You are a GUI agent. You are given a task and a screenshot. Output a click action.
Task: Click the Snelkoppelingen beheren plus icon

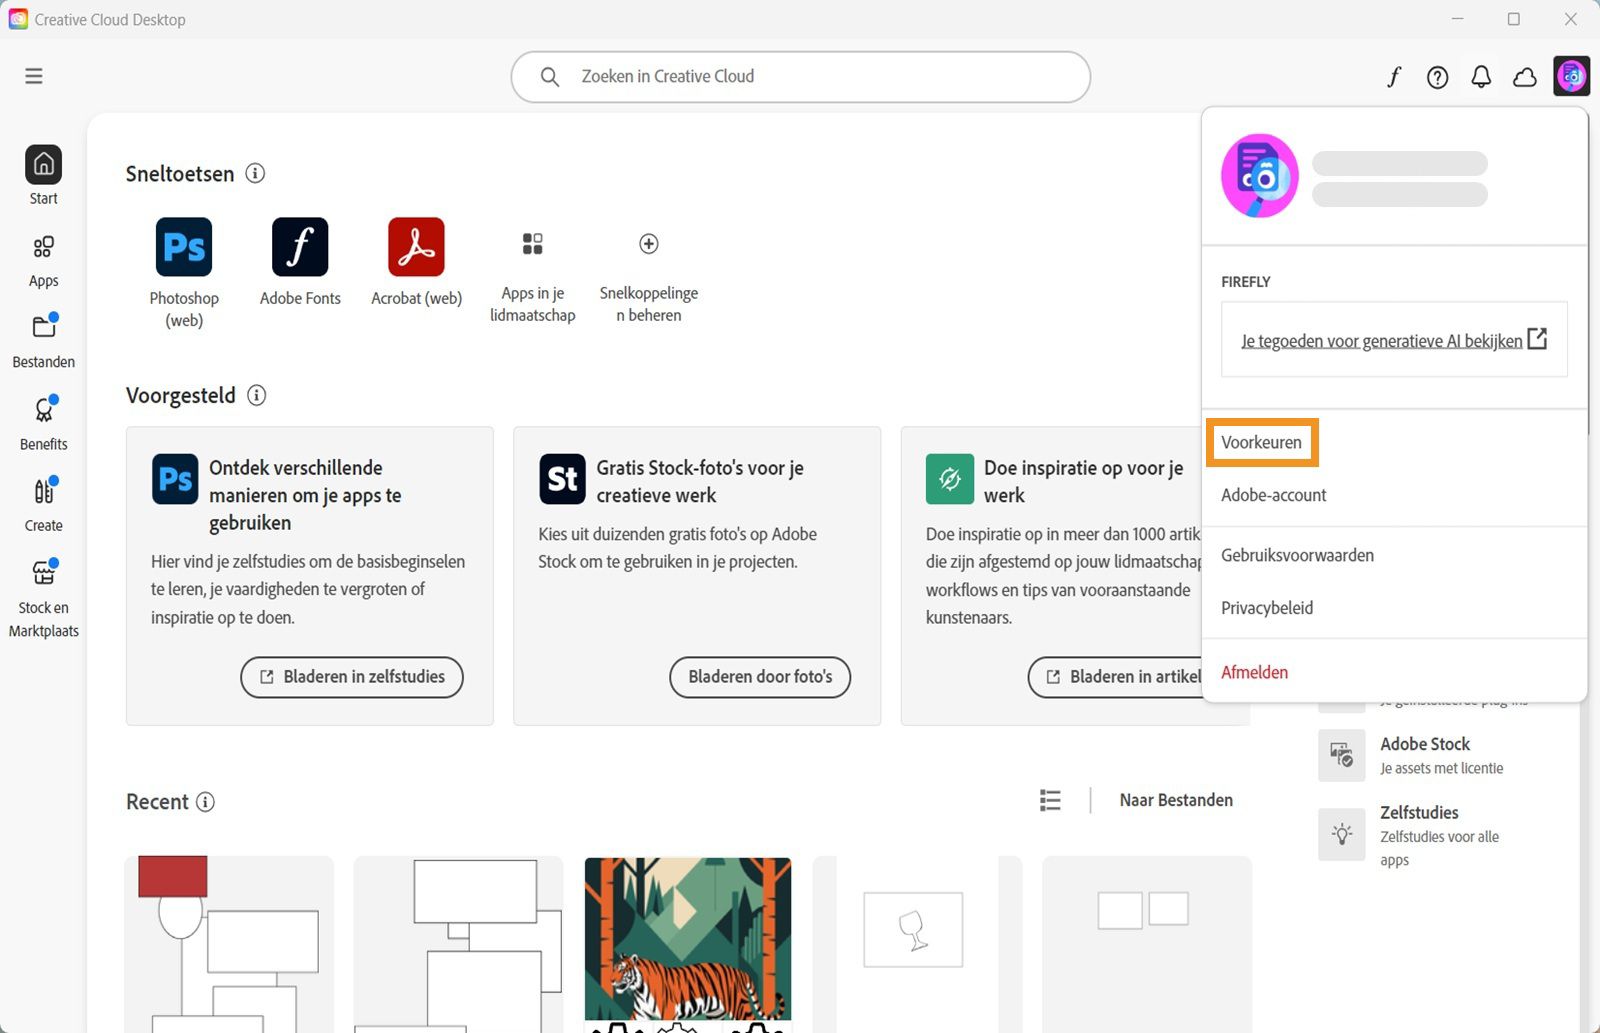click(648, 243)
